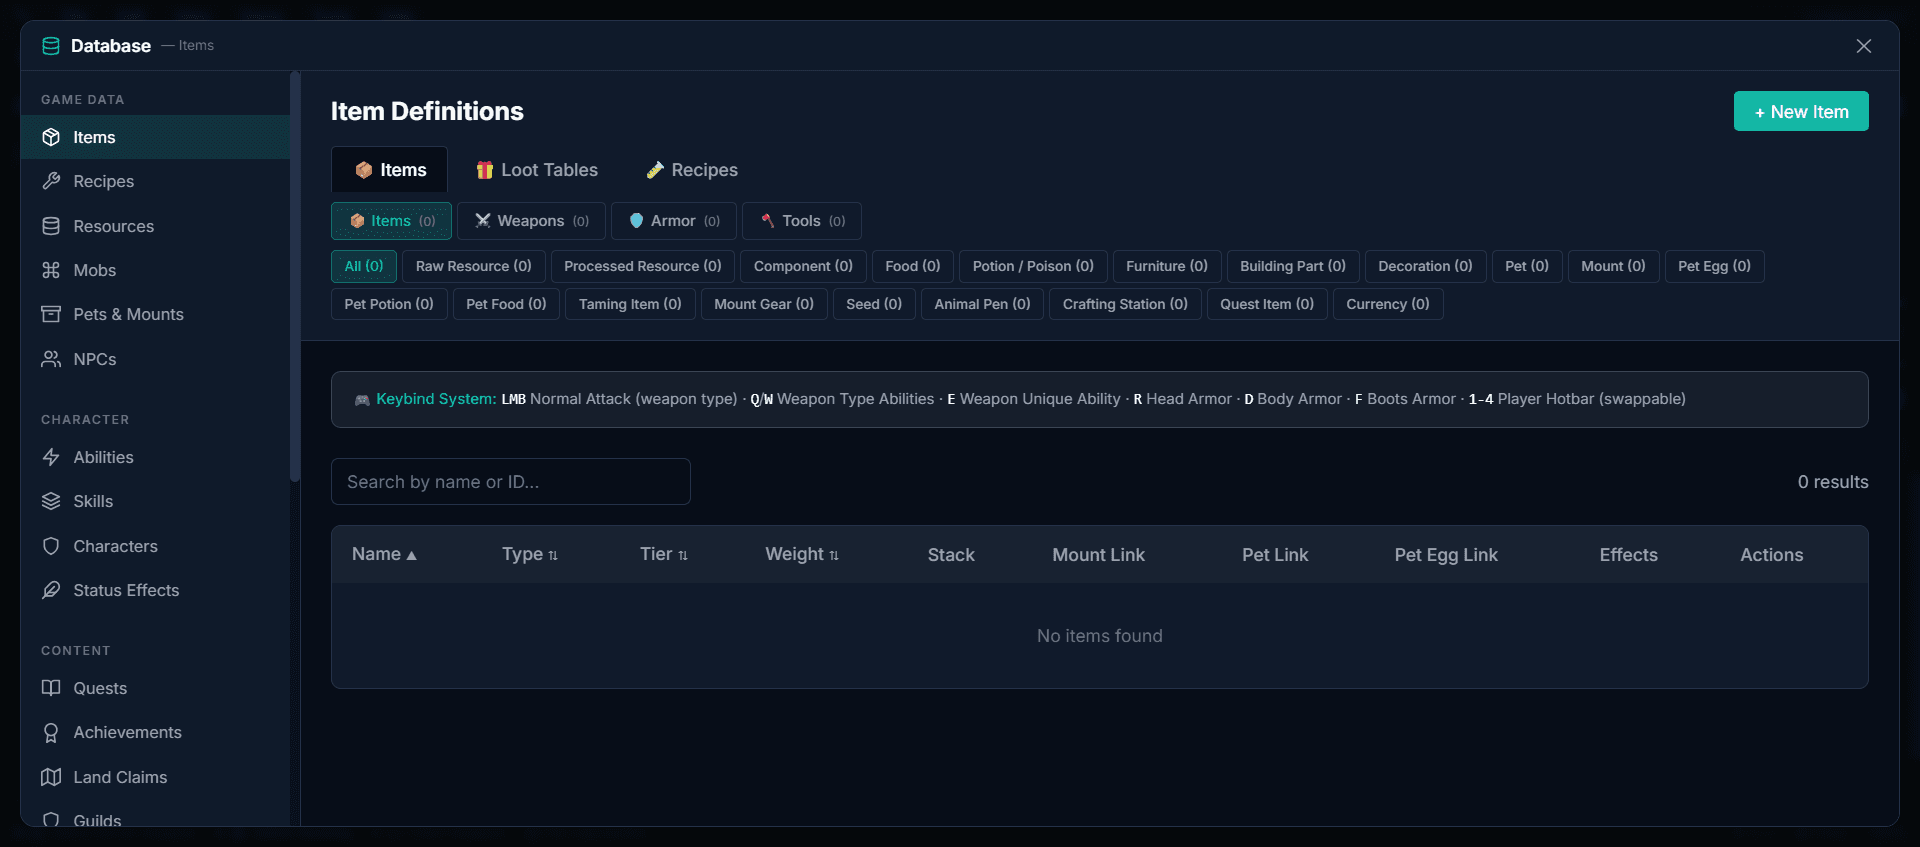Filter by Seed (0) chip
This screenshot has width=1920, height=847.
[x=874, y=304]
